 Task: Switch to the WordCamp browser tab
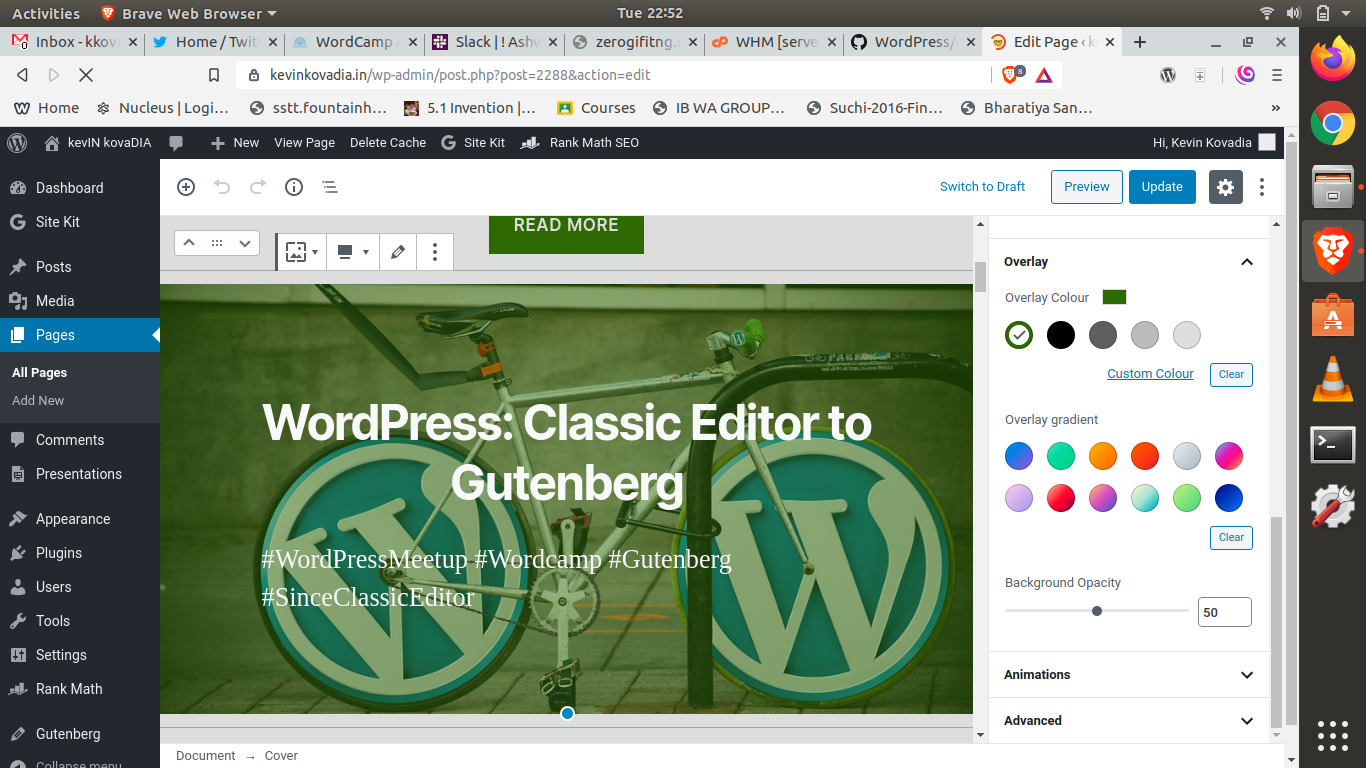(x=354, y=42)
